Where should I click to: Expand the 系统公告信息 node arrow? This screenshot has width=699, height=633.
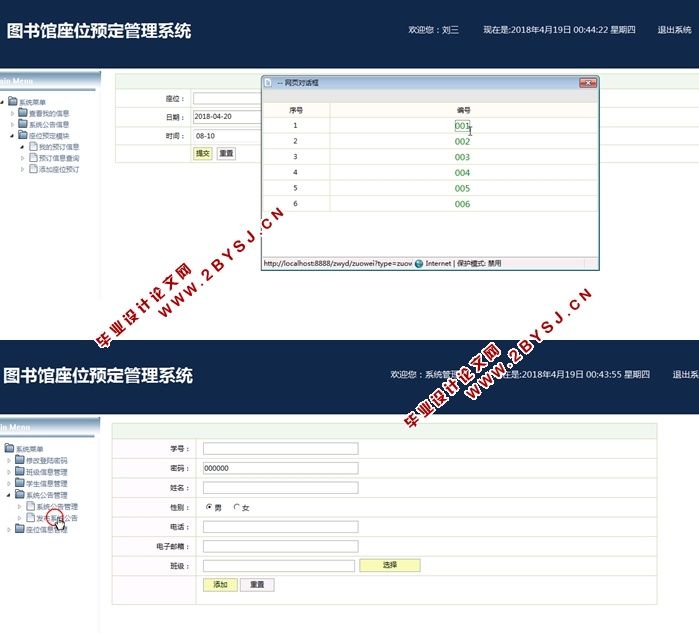point(12,124)
